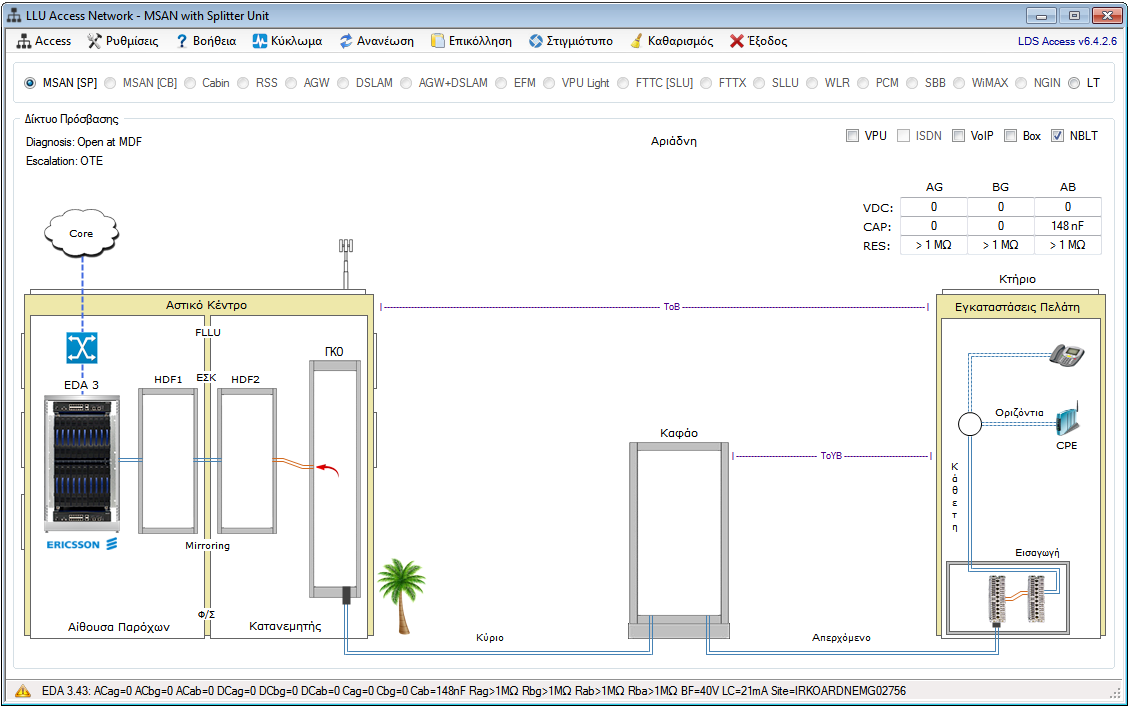Select the network switch icon above EDA 3
This screenshot has height=709, width=1129.
click(81, 348)
